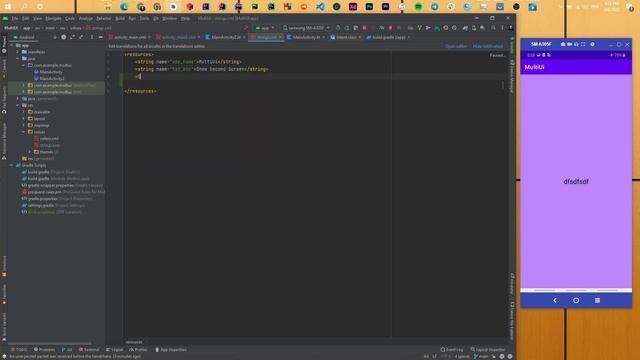The image size is (640, 360).
Task: Close the strings.xml editor tab
Action: pyautogui.click(x=280, y=37)
